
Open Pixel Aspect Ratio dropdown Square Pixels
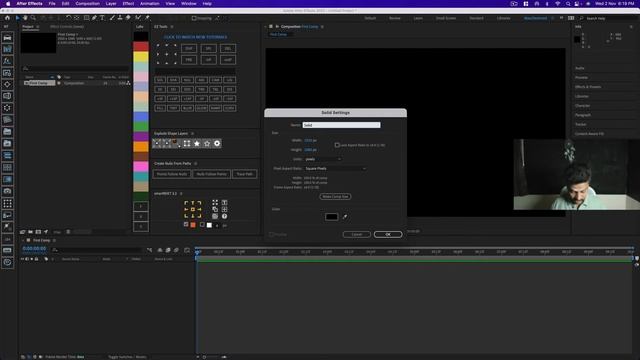point(335,169)
